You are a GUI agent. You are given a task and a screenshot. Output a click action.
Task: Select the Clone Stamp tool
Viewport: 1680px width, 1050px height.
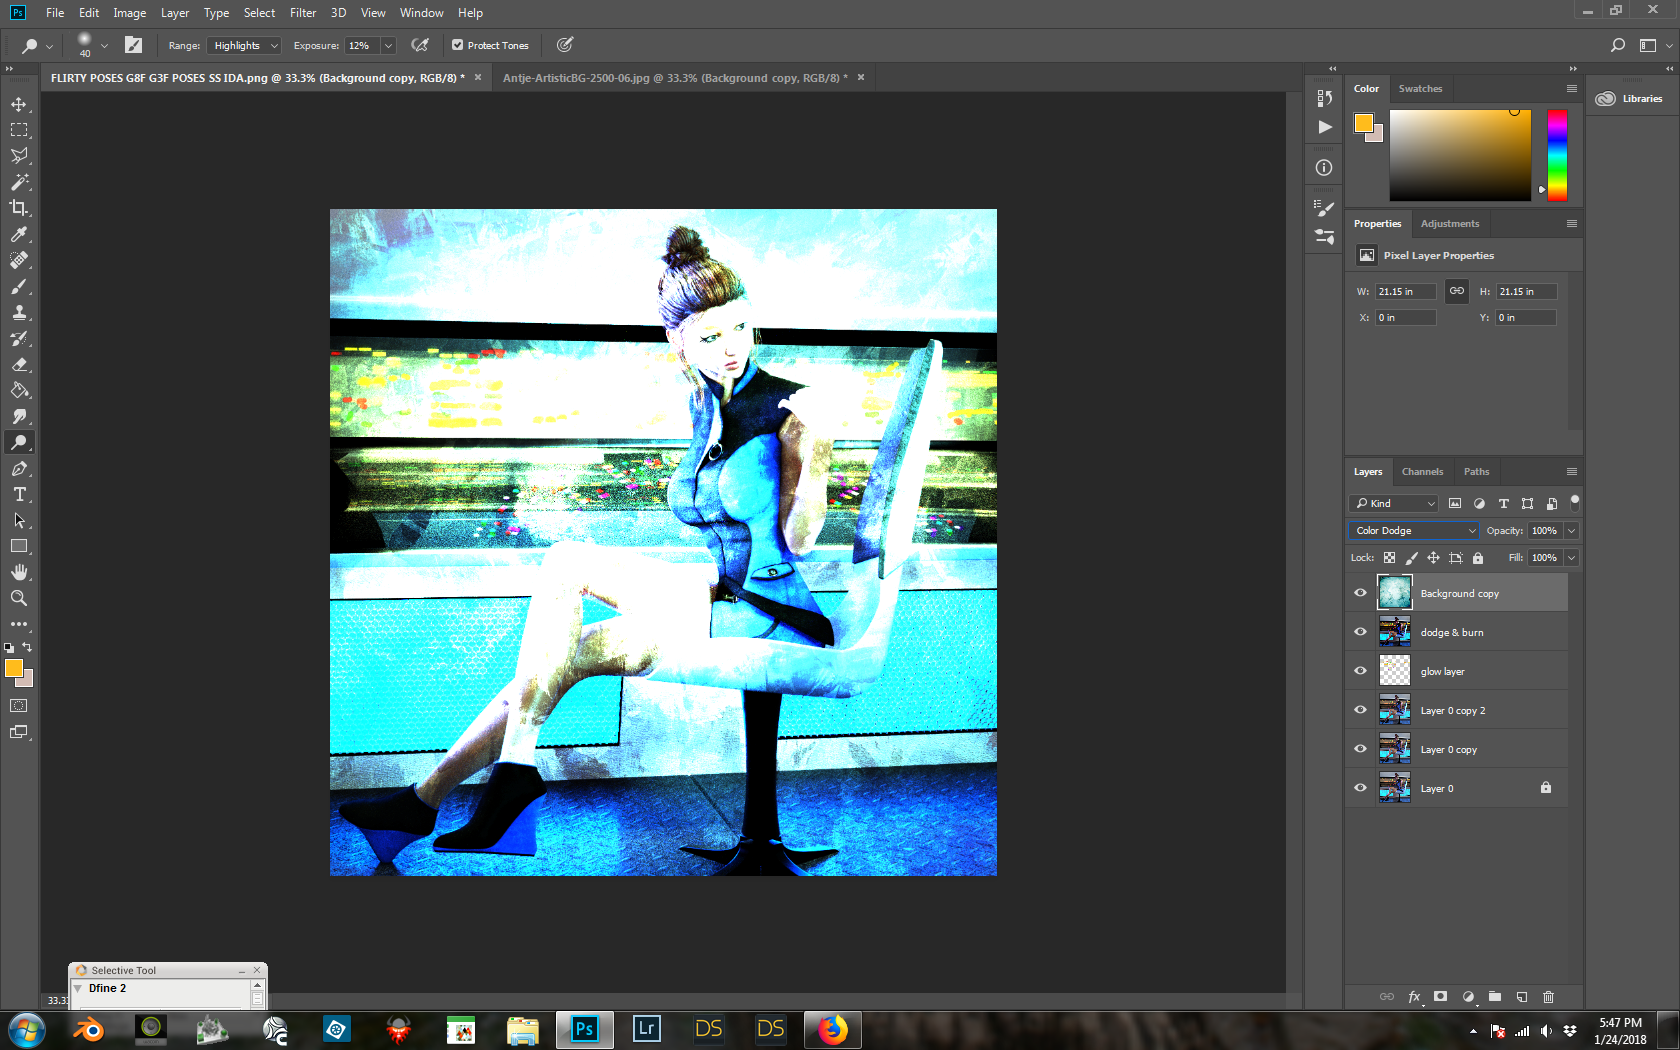pos(19,312)
